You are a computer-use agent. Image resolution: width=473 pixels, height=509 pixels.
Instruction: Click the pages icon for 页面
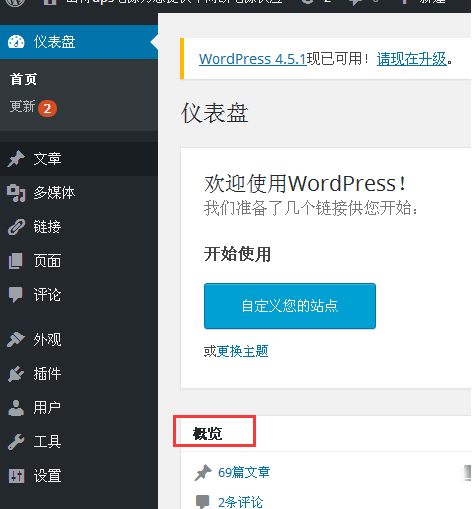(16, 261)
